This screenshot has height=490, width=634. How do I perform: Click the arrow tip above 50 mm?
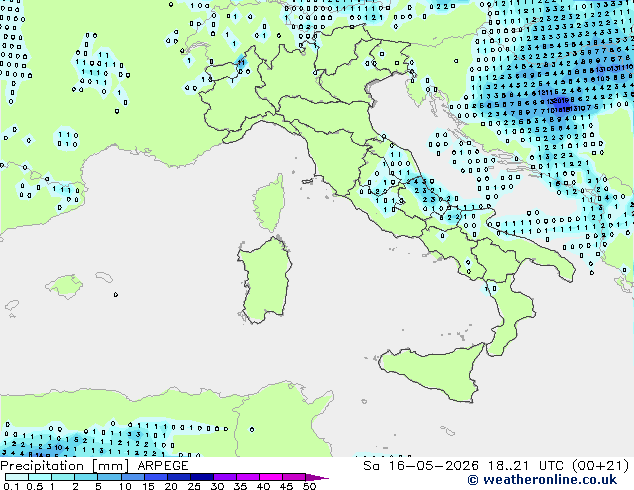click(x=317, y=477)
